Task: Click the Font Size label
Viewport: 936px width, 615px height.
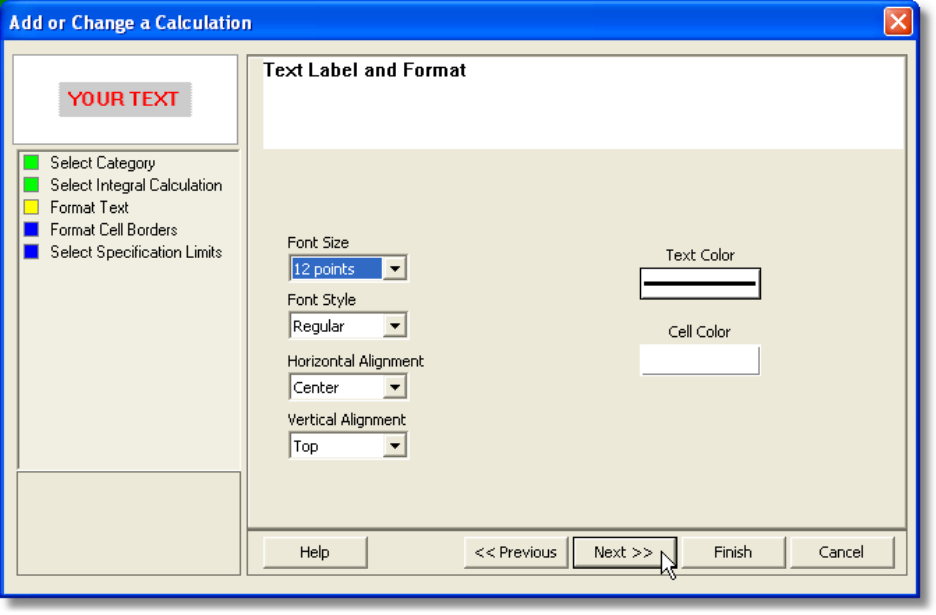Action: 318,242
